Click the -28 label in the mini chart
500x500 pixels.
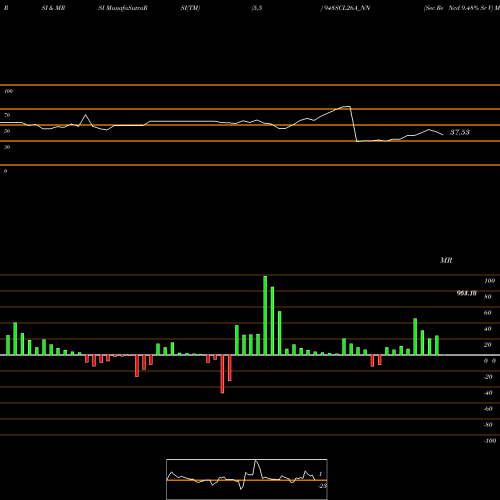[x=322, y=486]
